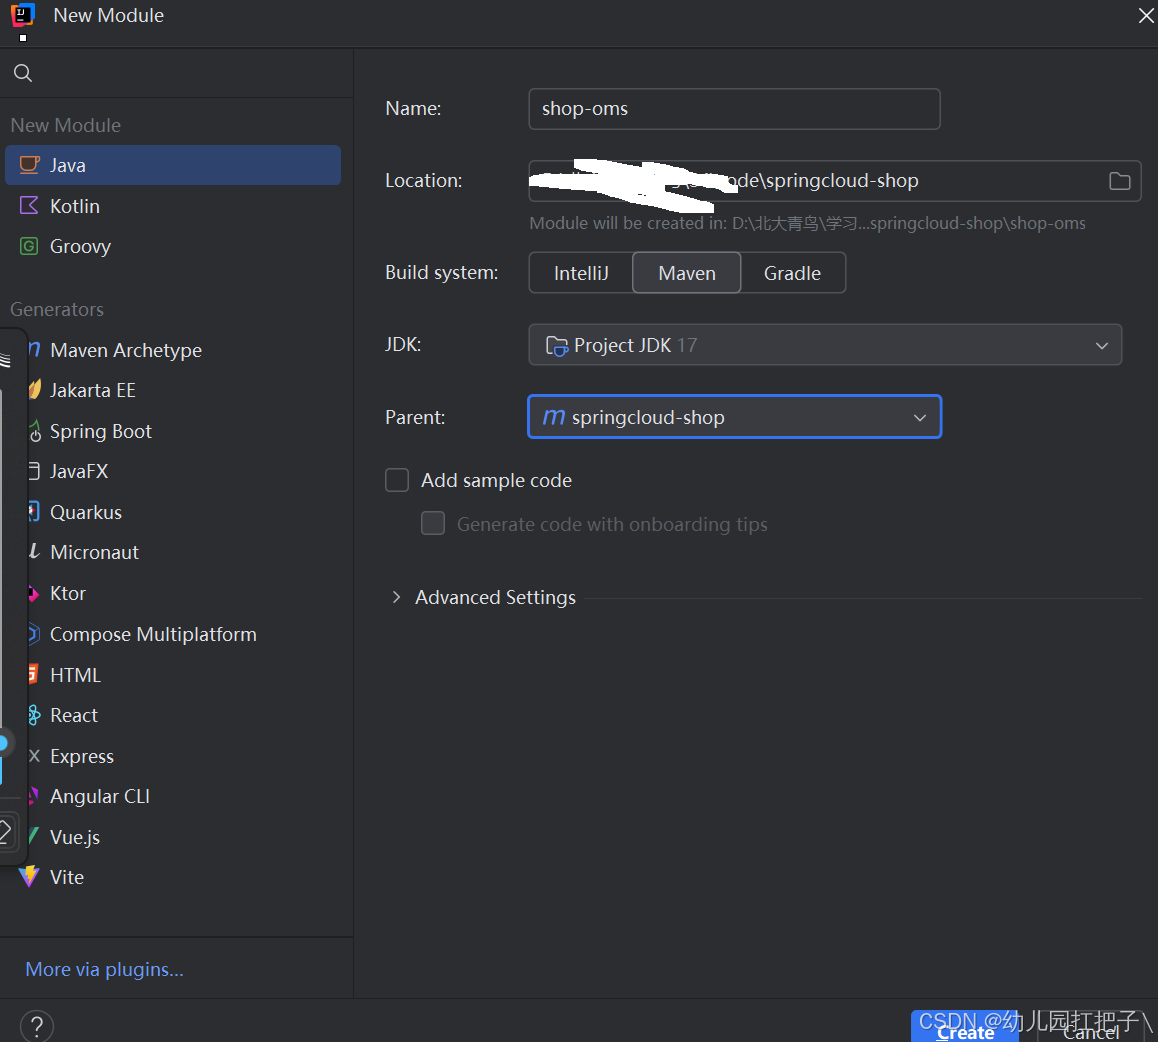Select the Java module type
The height and width of the screenshot is (1042, 1158).
pyautogui.click(x=173, y=165)
